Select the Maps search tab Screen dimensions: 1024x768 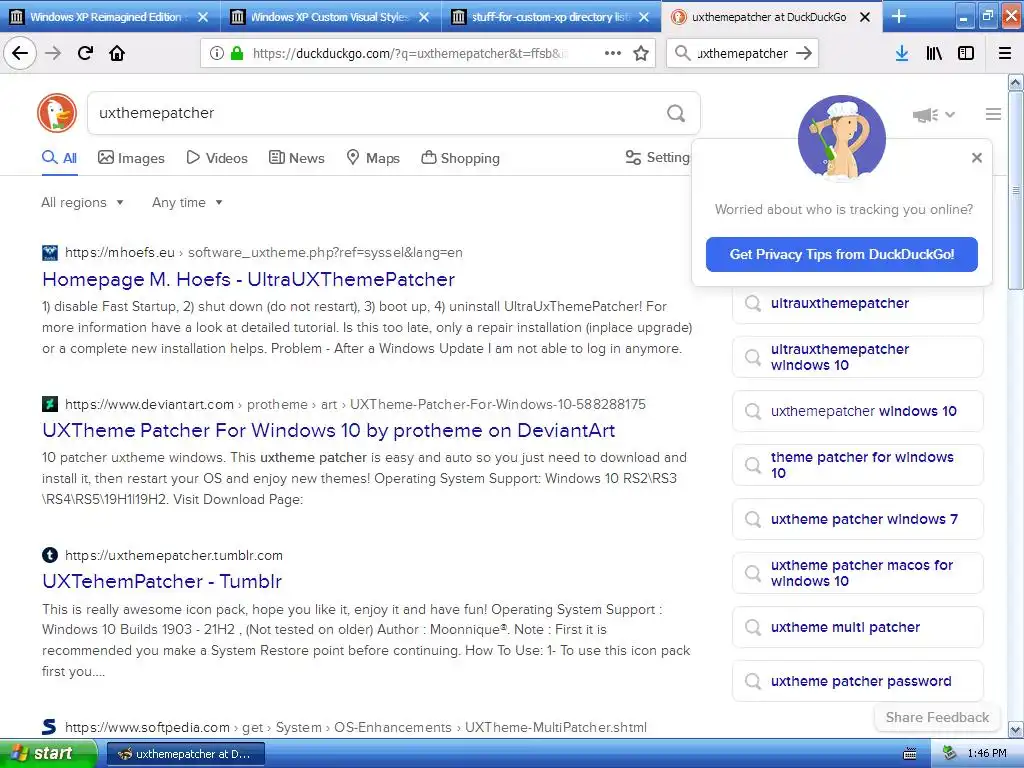[x=373, y=158]
